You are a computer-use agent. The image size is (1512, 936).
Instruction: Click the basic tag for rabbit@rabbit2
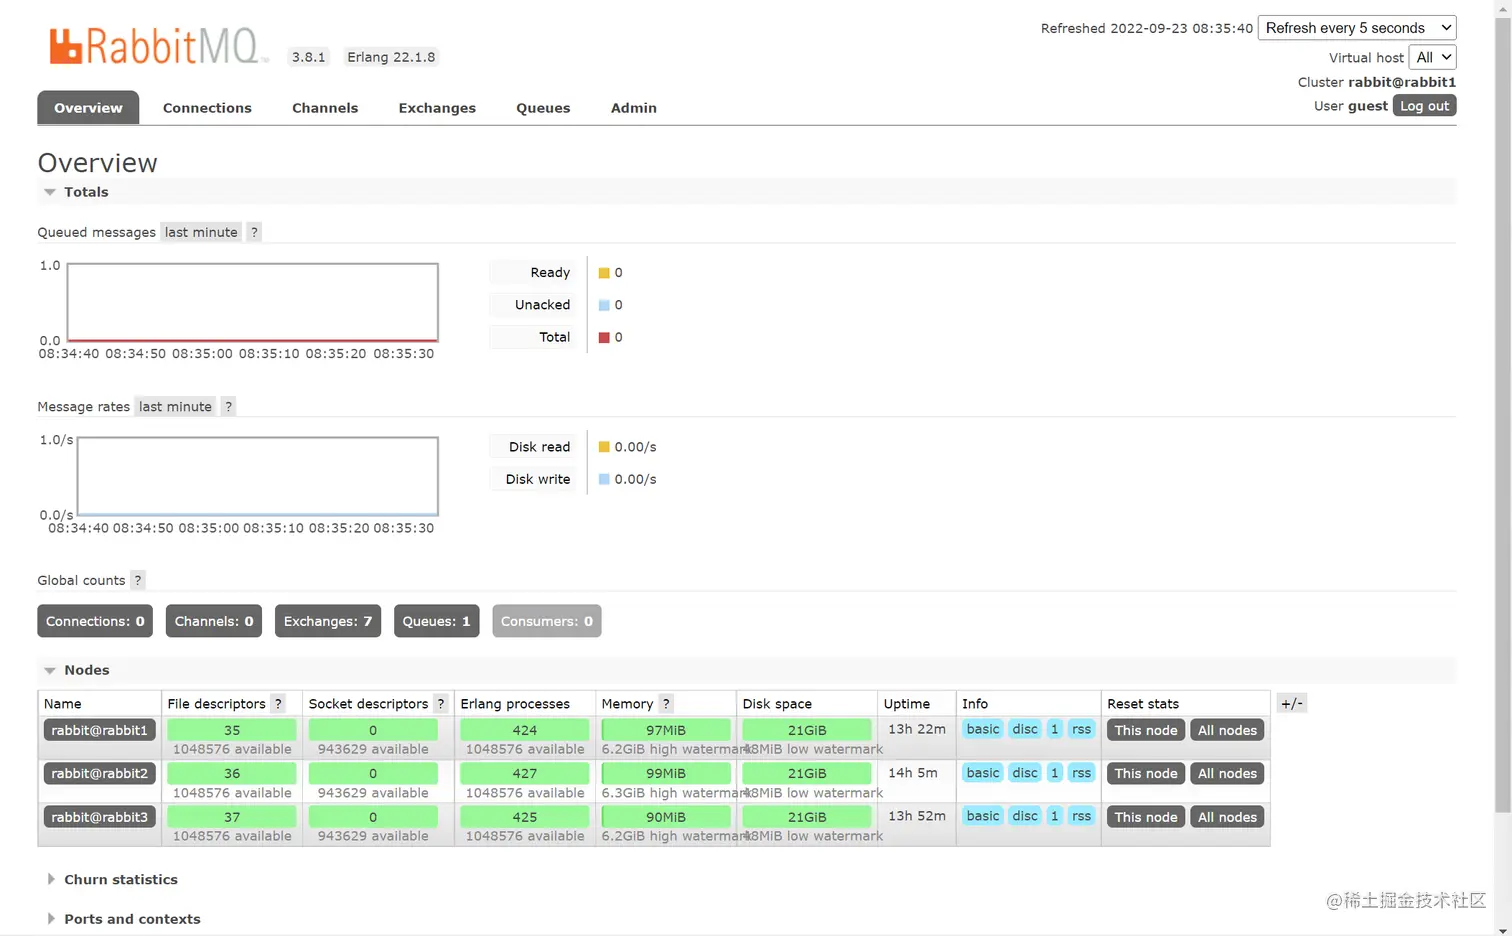(983, 773)
